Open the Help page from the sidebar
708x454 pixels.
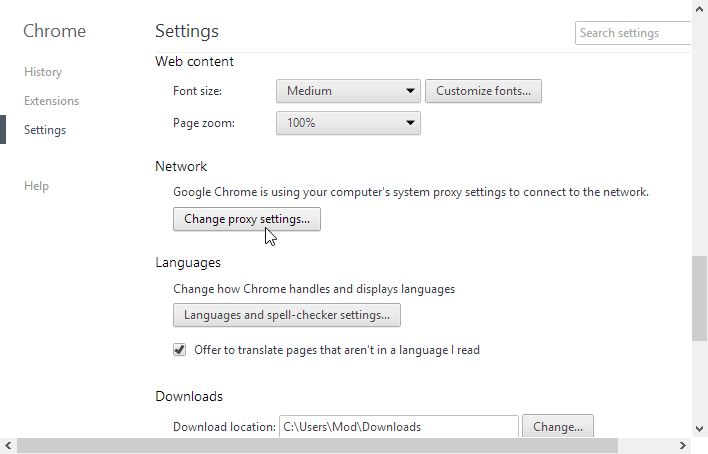click(36, 186)
